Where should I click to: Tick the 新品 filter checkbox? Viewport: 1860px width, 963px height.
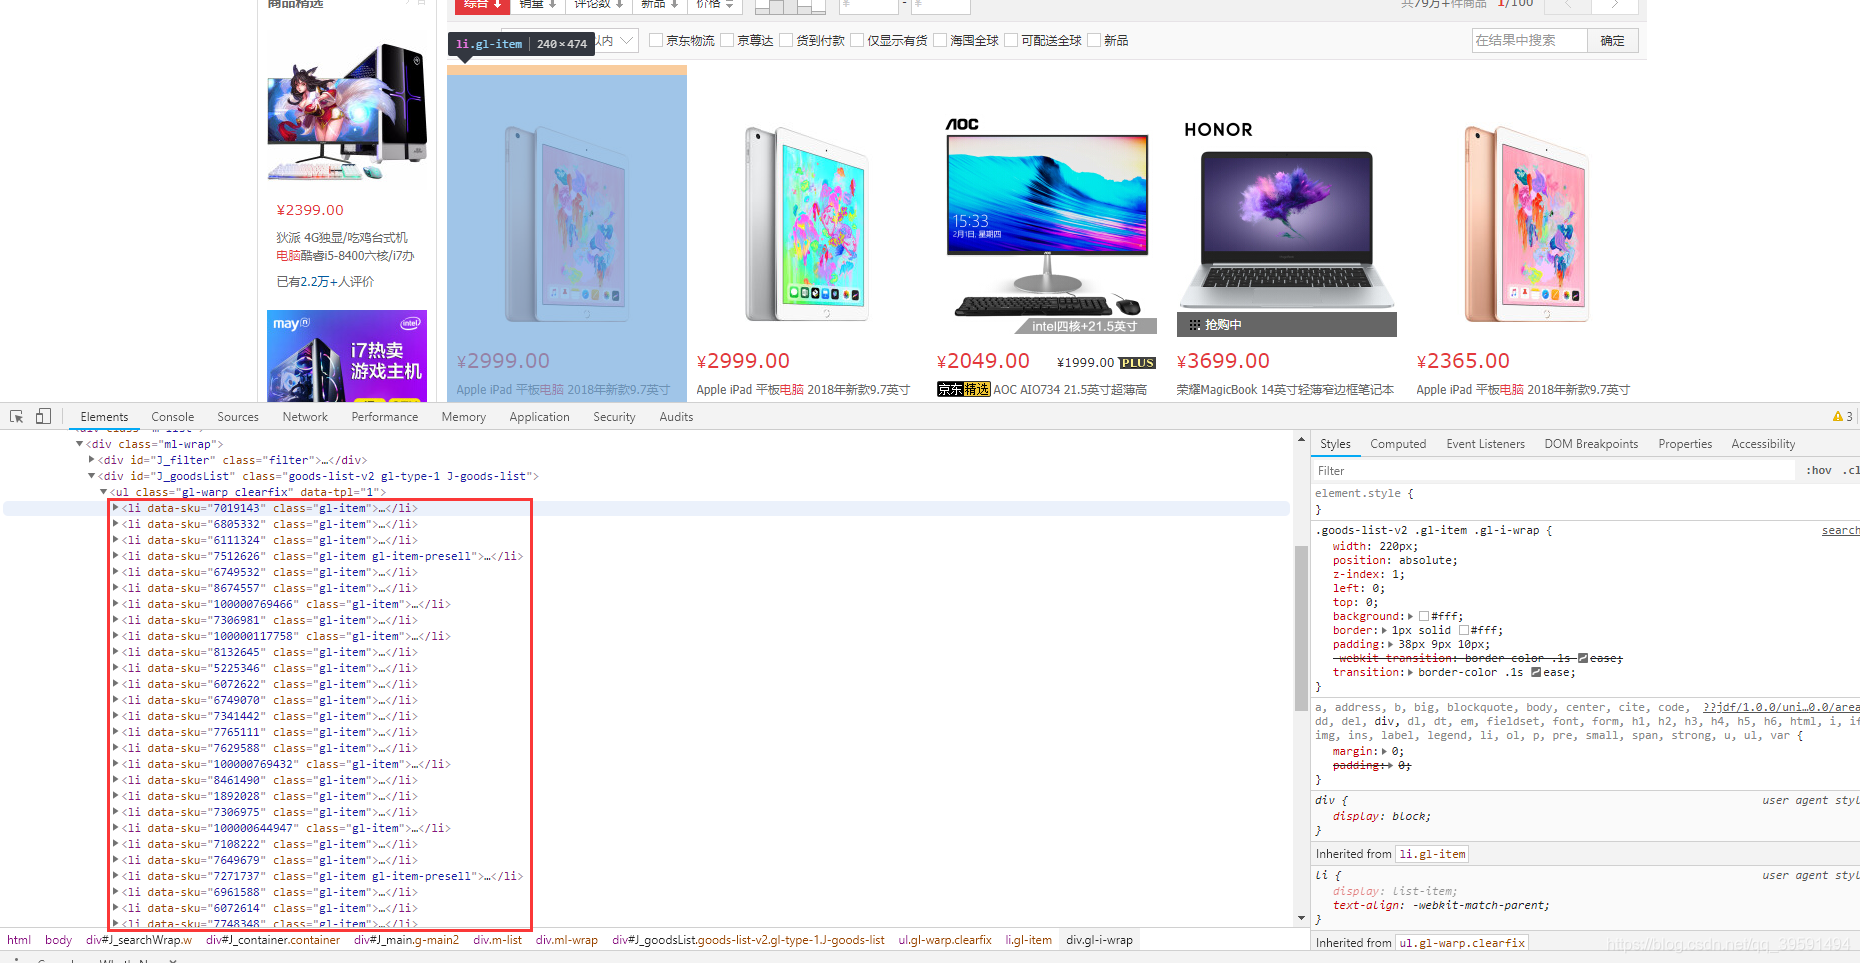click(1094, 40)
